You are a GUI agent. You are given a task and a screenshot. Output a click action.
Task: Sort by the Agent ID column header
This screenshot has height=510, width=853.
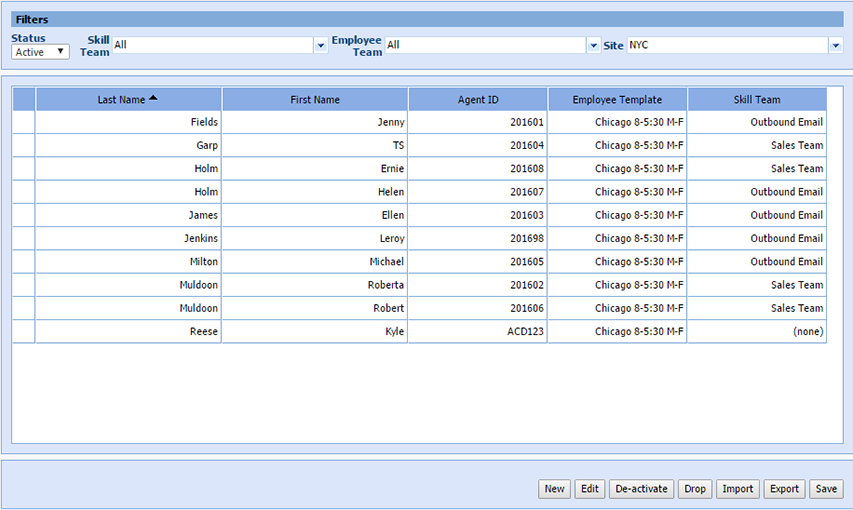pos(478,100)
